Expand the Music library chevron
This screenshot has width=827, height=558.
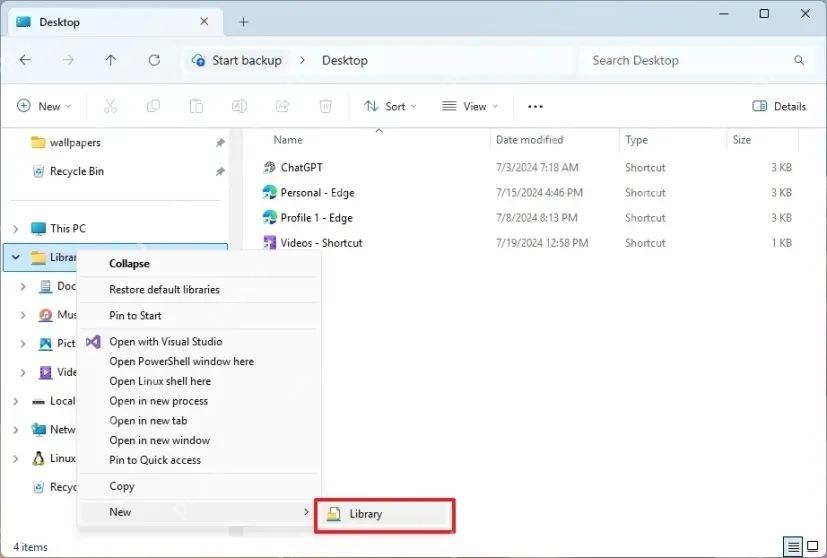point(23,315)
